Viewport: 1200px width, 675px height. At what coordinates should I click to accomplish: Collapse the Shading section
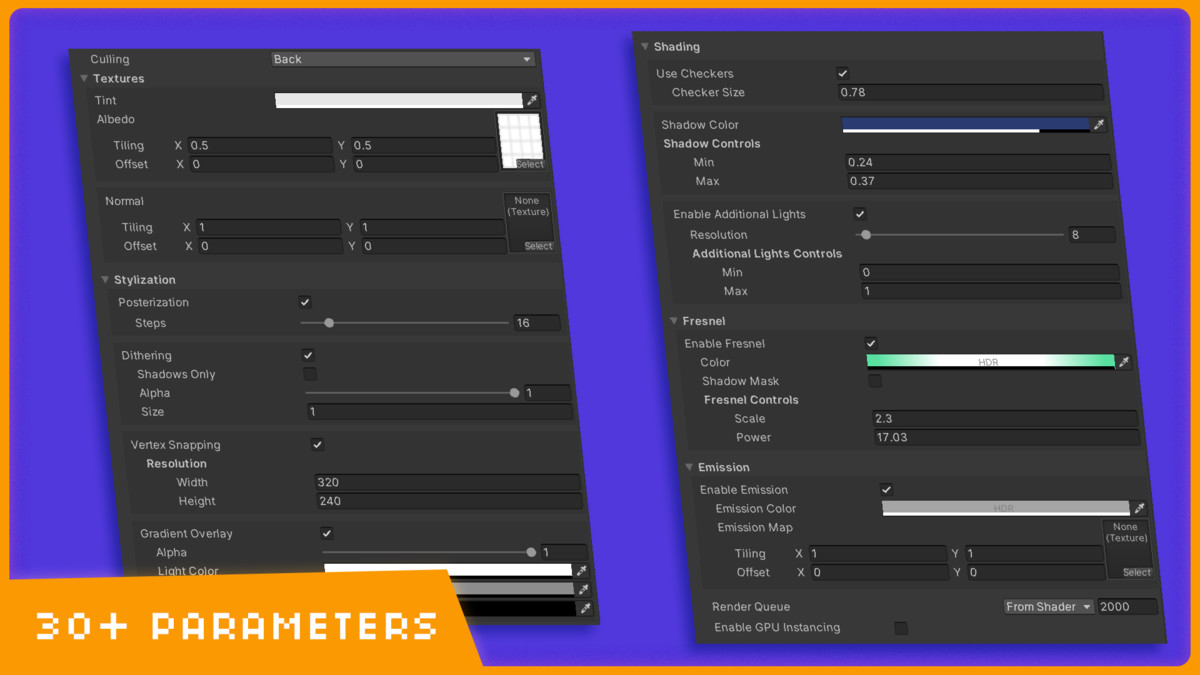(645, 47)
